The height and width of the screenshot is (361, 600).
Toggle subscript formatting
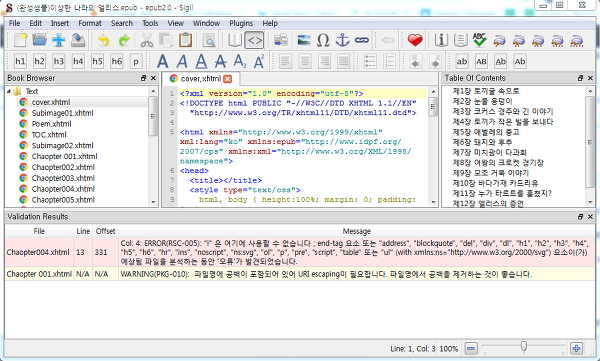pos(240,61)
